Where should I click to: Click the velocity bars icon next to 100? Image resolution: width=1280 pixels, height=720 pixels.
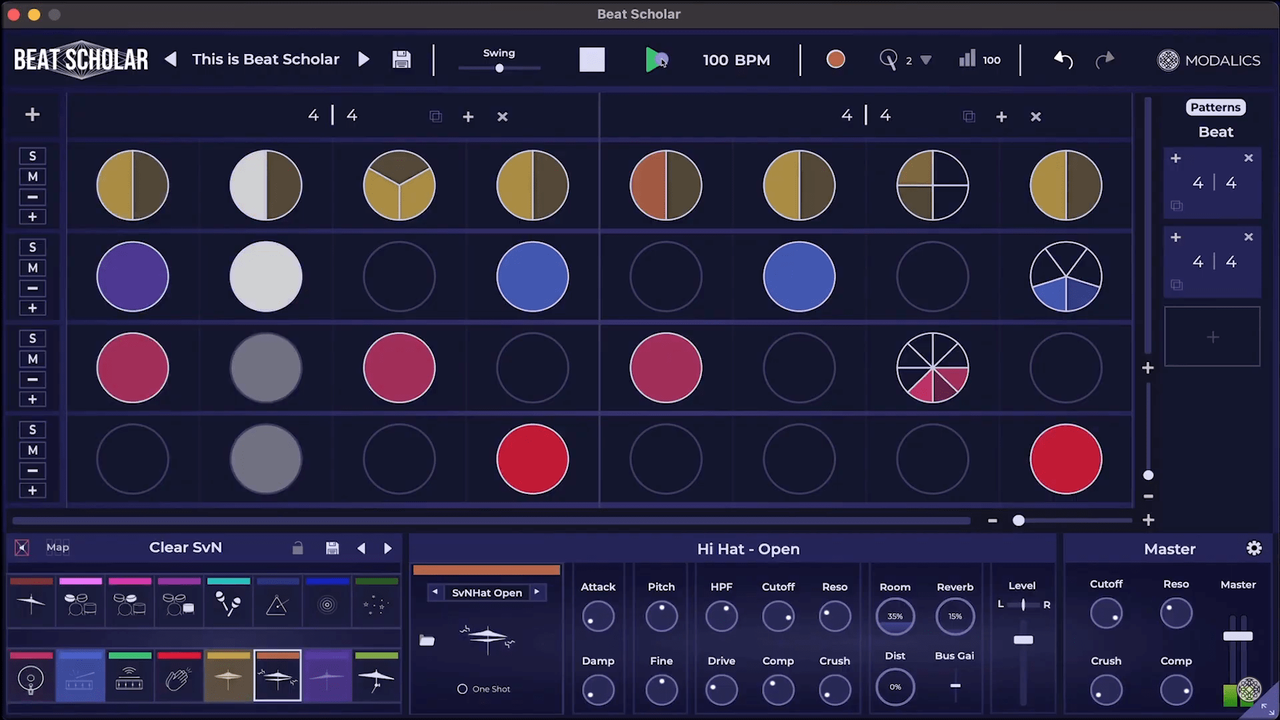coord(967,59)
